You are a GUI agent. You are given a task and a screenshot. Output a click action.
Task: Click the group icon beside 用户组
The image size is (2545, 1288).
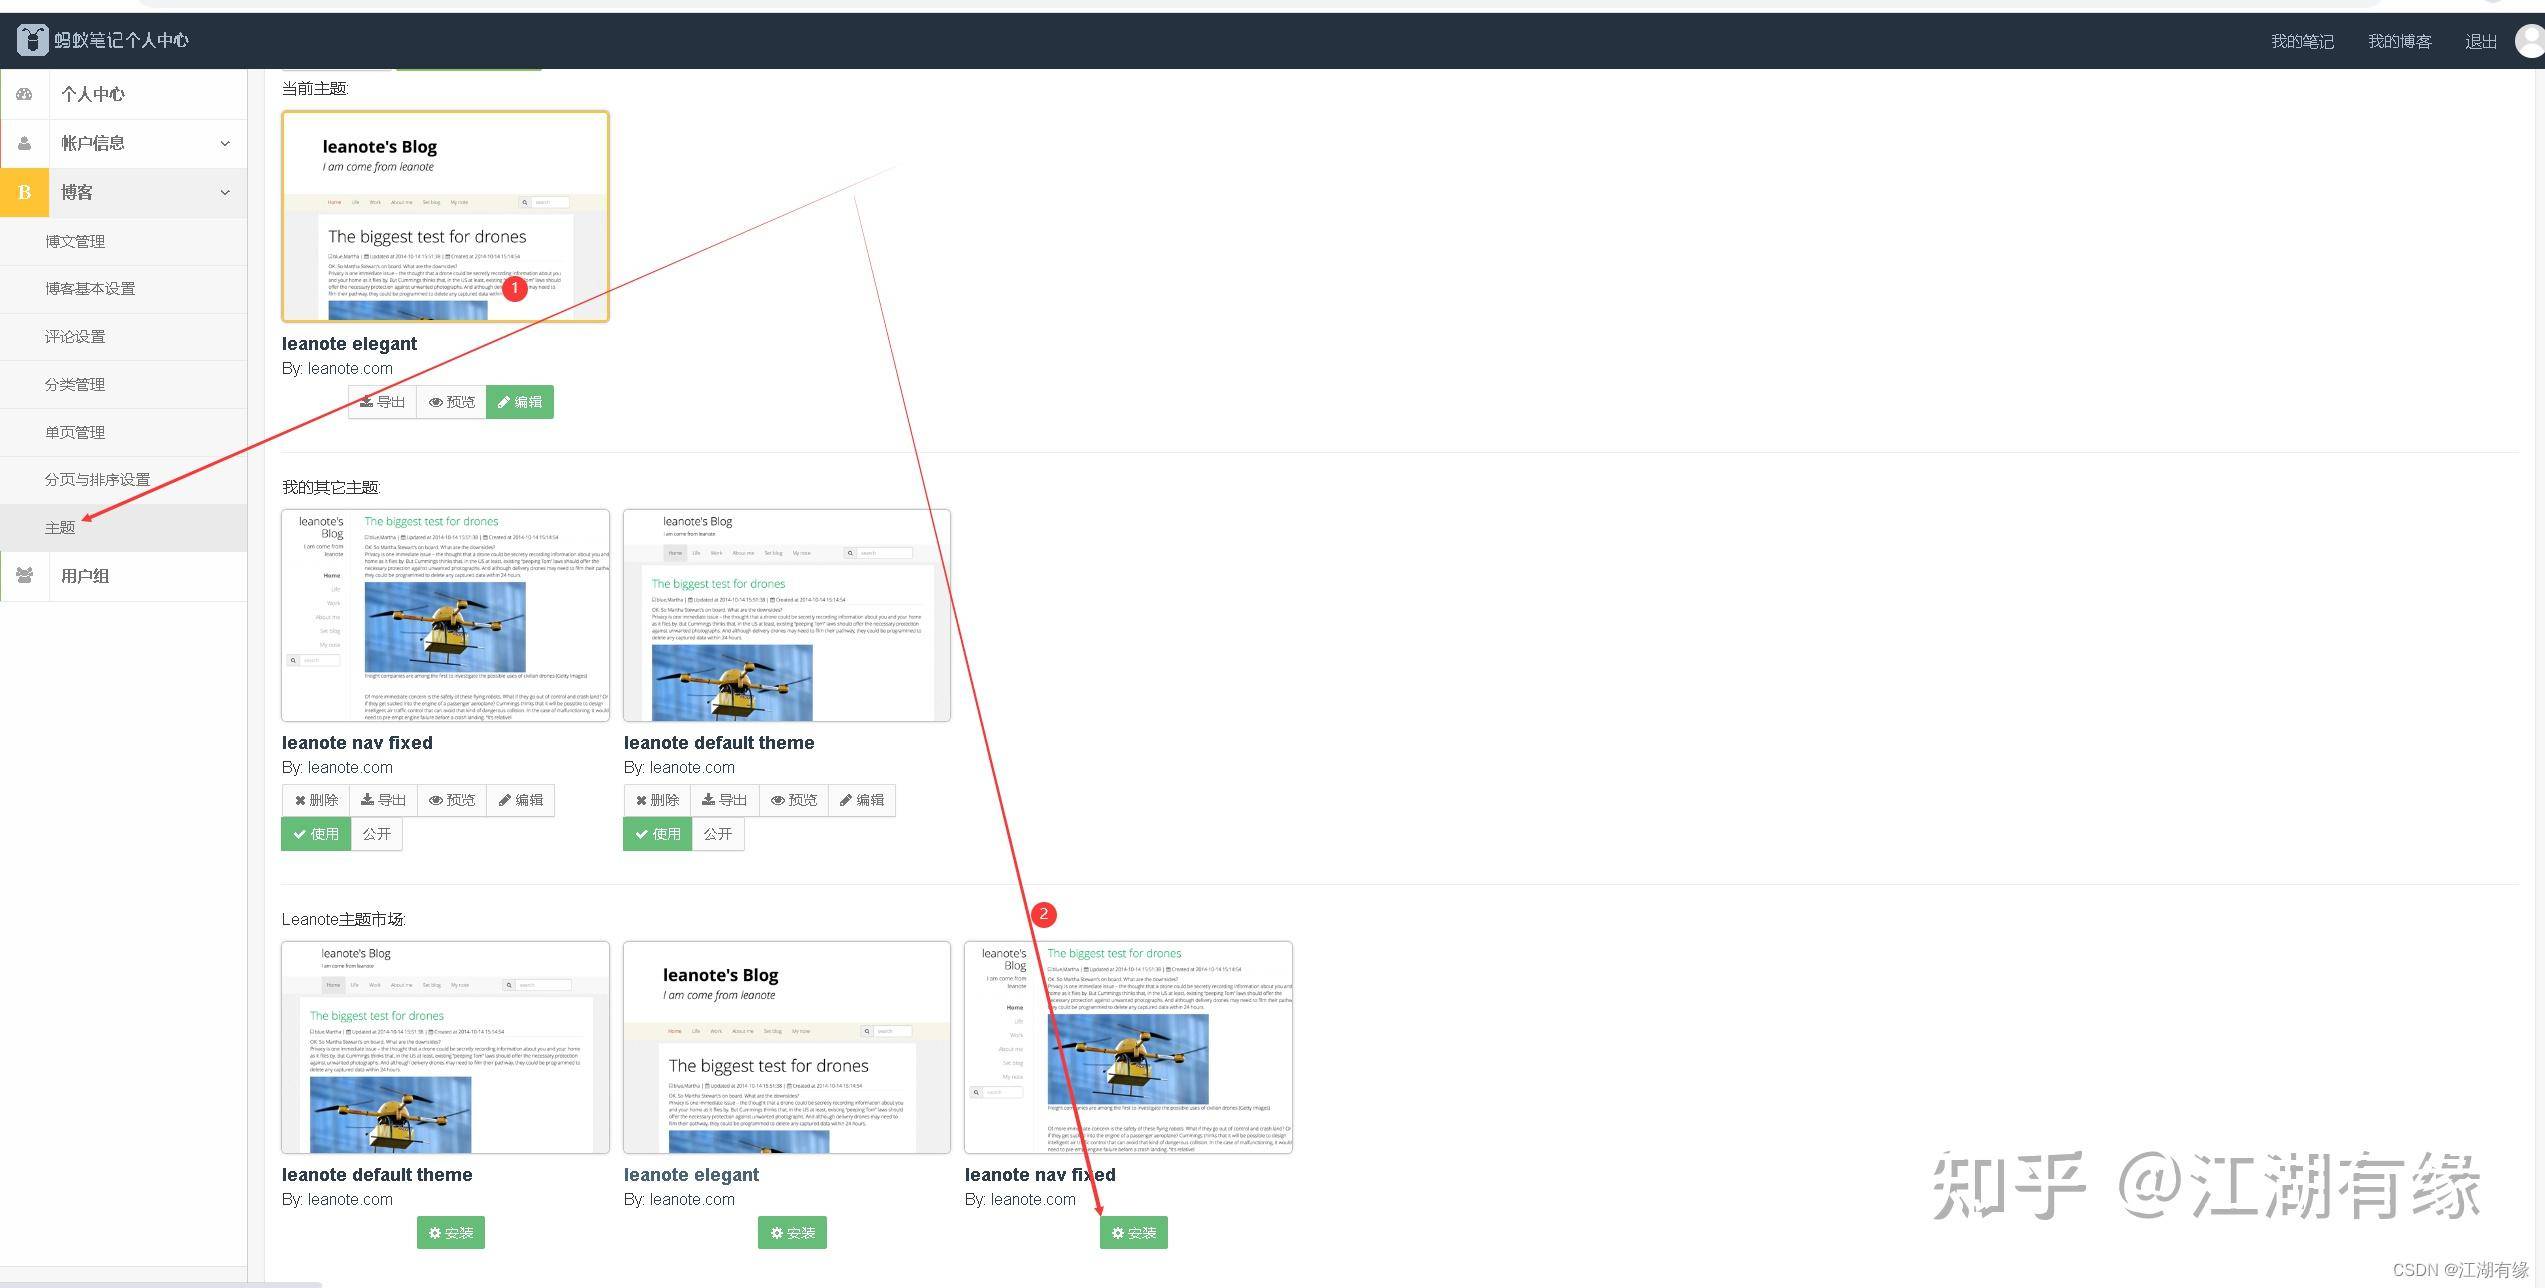click(x=24, y=575)
